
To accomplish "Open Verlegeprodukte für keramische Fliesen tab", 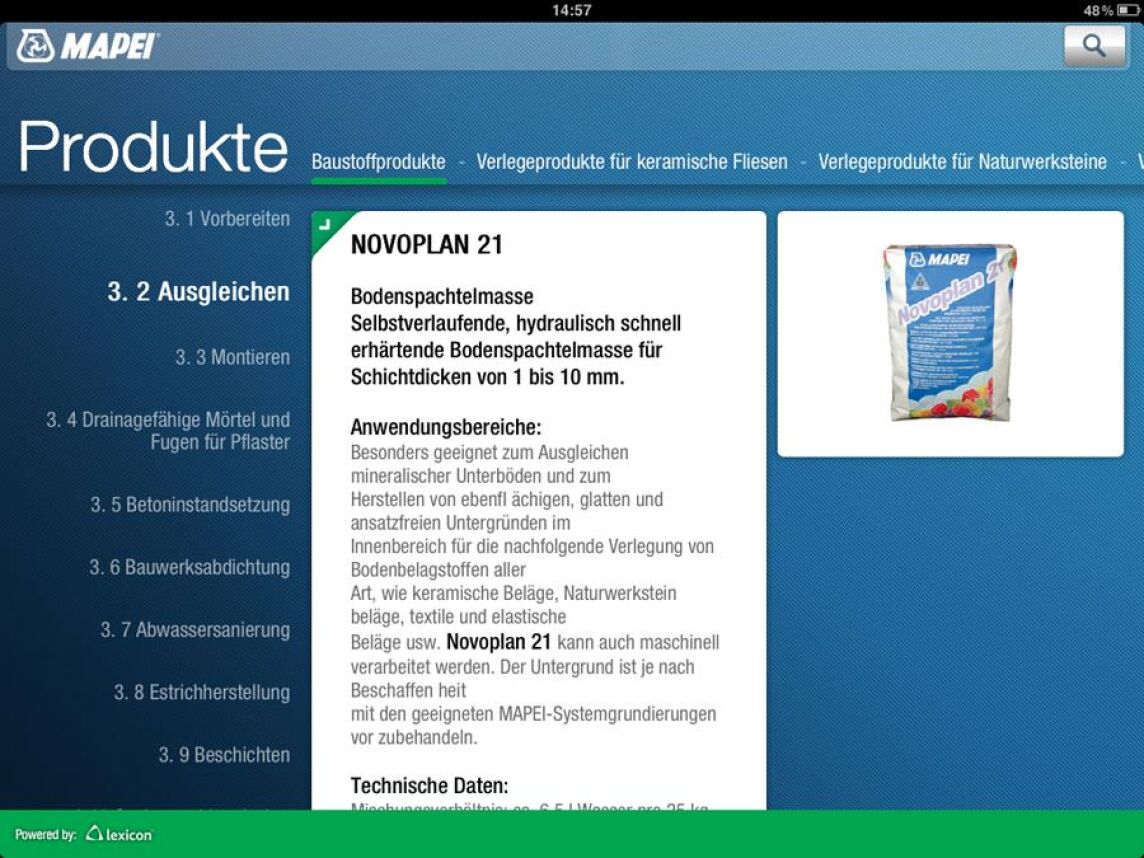I will point(632,161).
